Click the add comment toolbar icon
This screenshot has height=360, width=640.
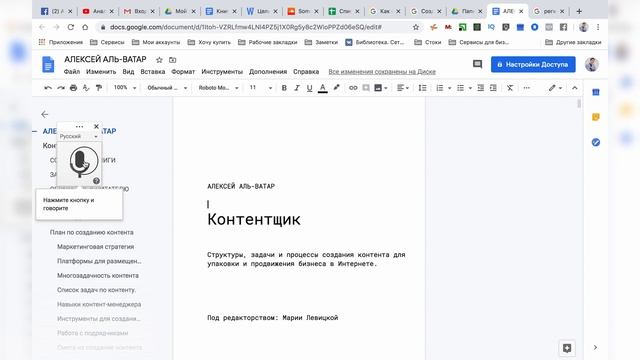[x=366, y=88]
